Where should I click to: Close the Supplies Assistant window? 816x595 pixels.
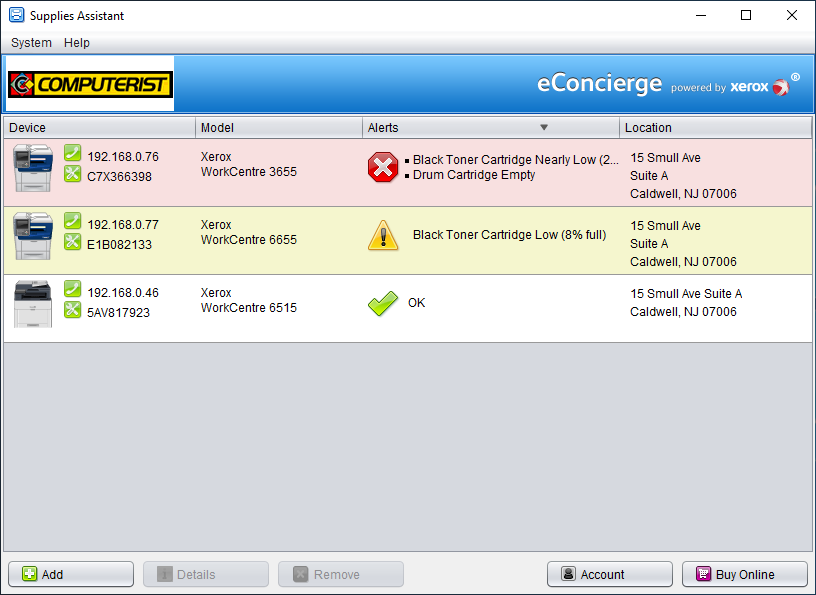click(792, 15)
